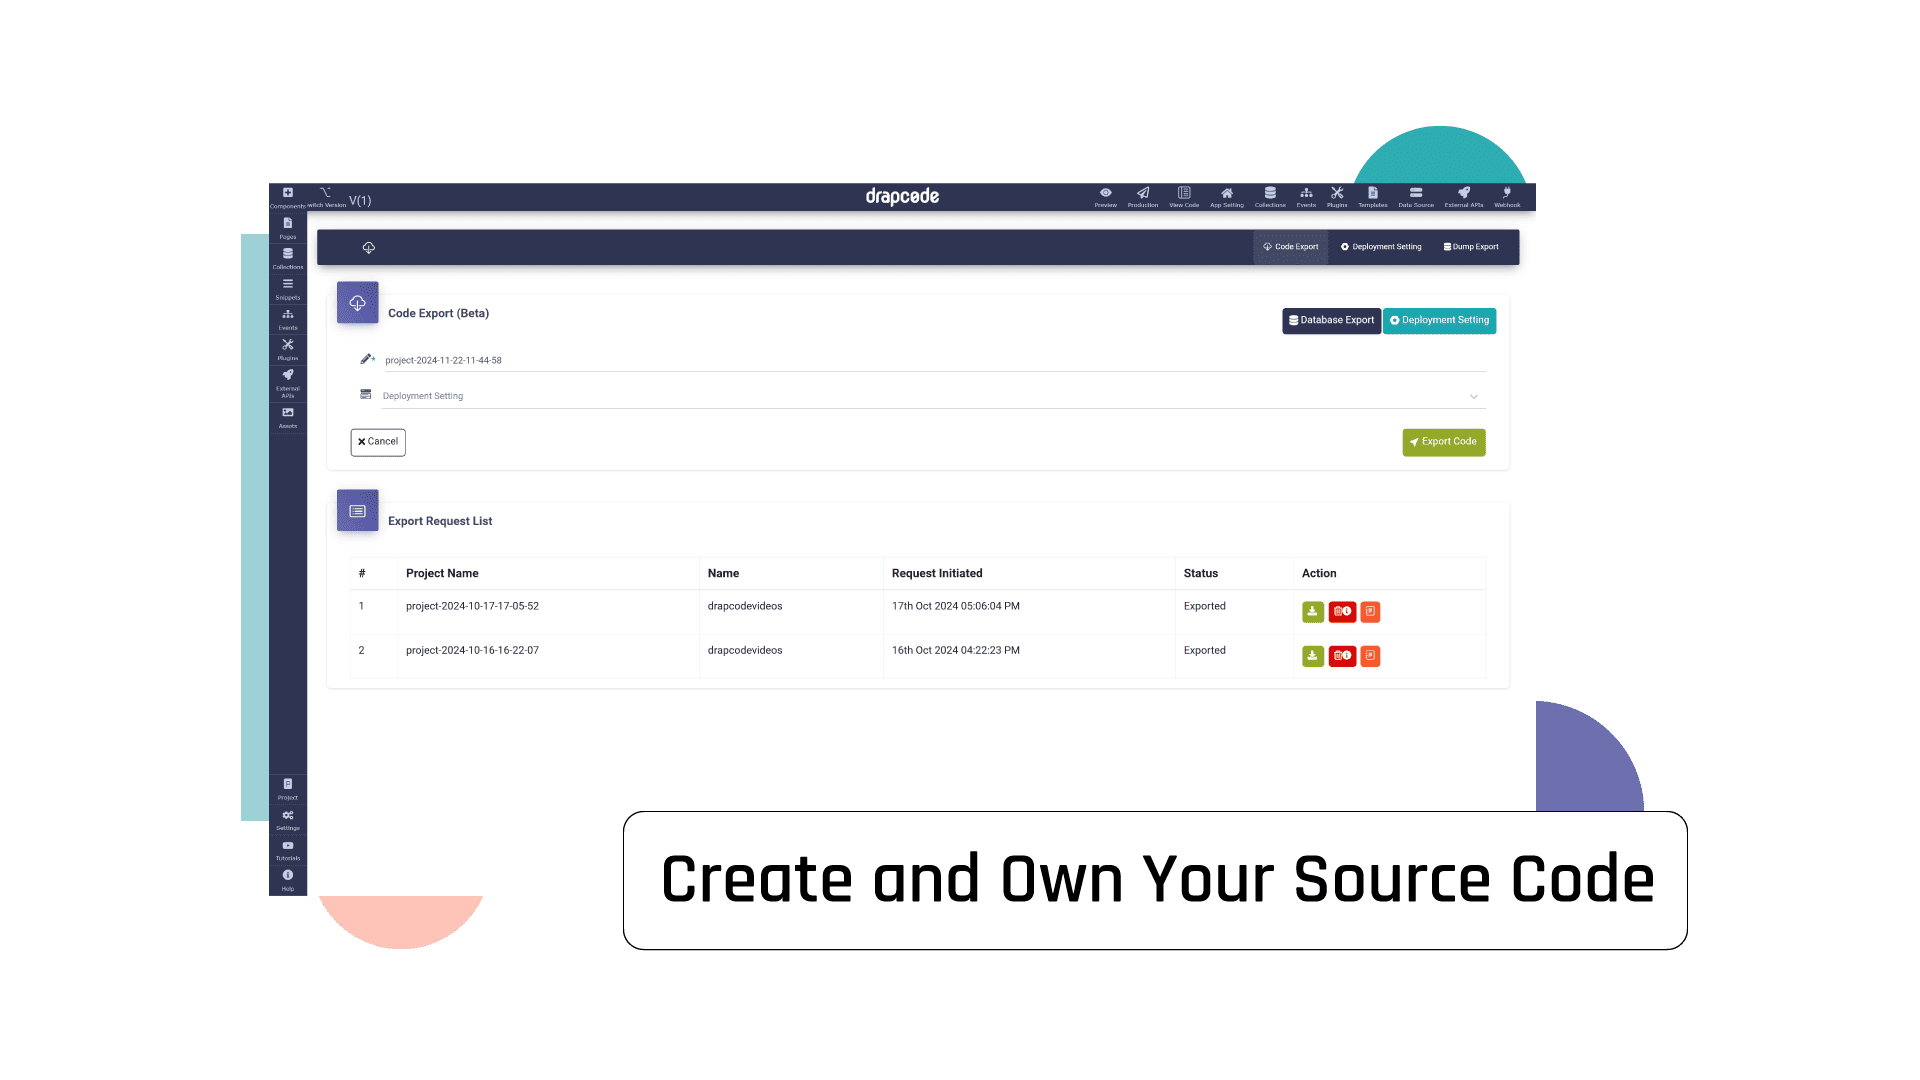The image size is (1920, 1080).
Task: Open Settings in the left sidebar
Action: (288, 820)
